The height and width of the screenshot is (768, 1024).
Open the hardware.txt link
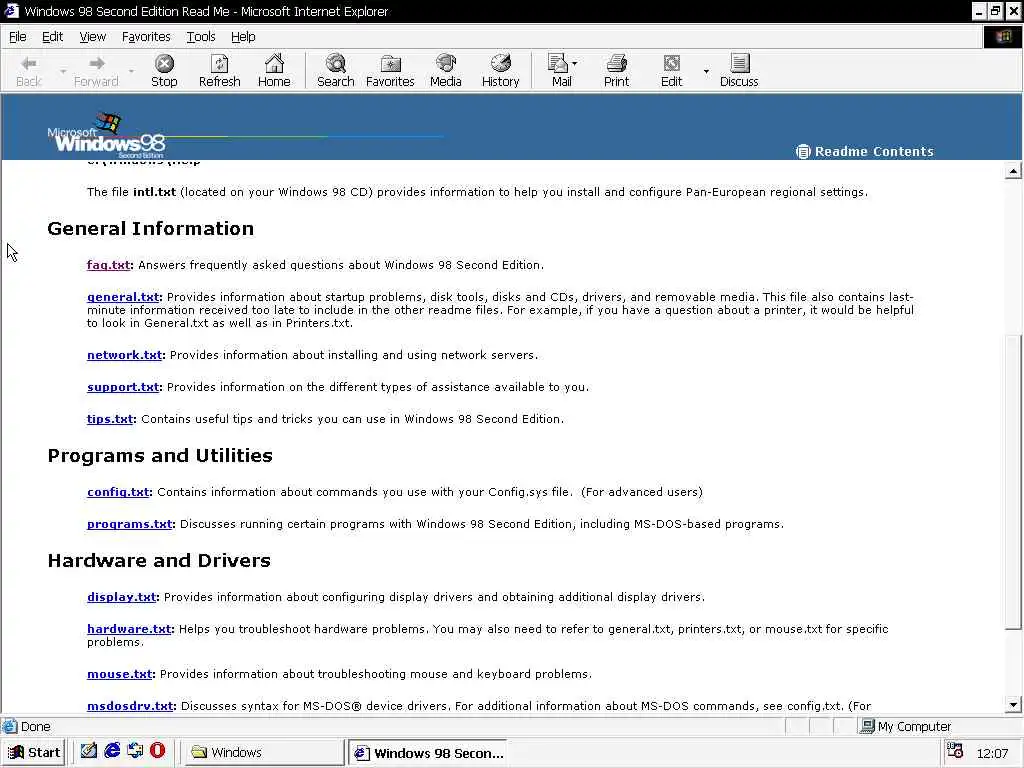click(129, 630)
